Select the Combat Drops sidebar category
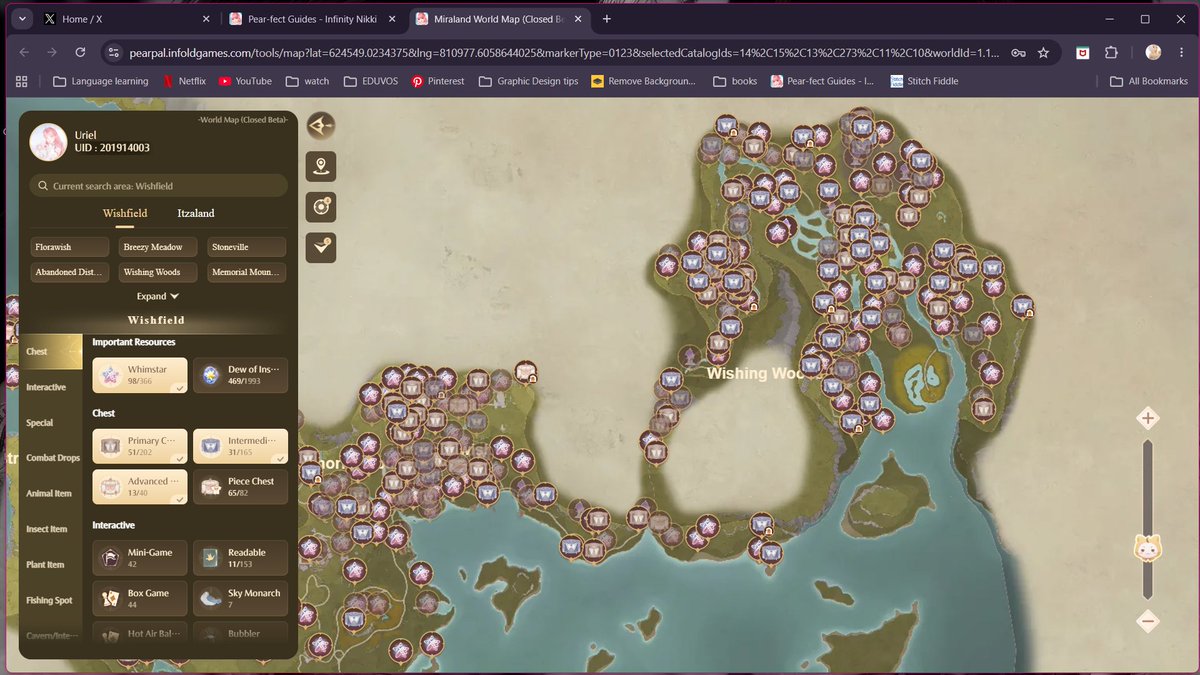 pos(51,458)
